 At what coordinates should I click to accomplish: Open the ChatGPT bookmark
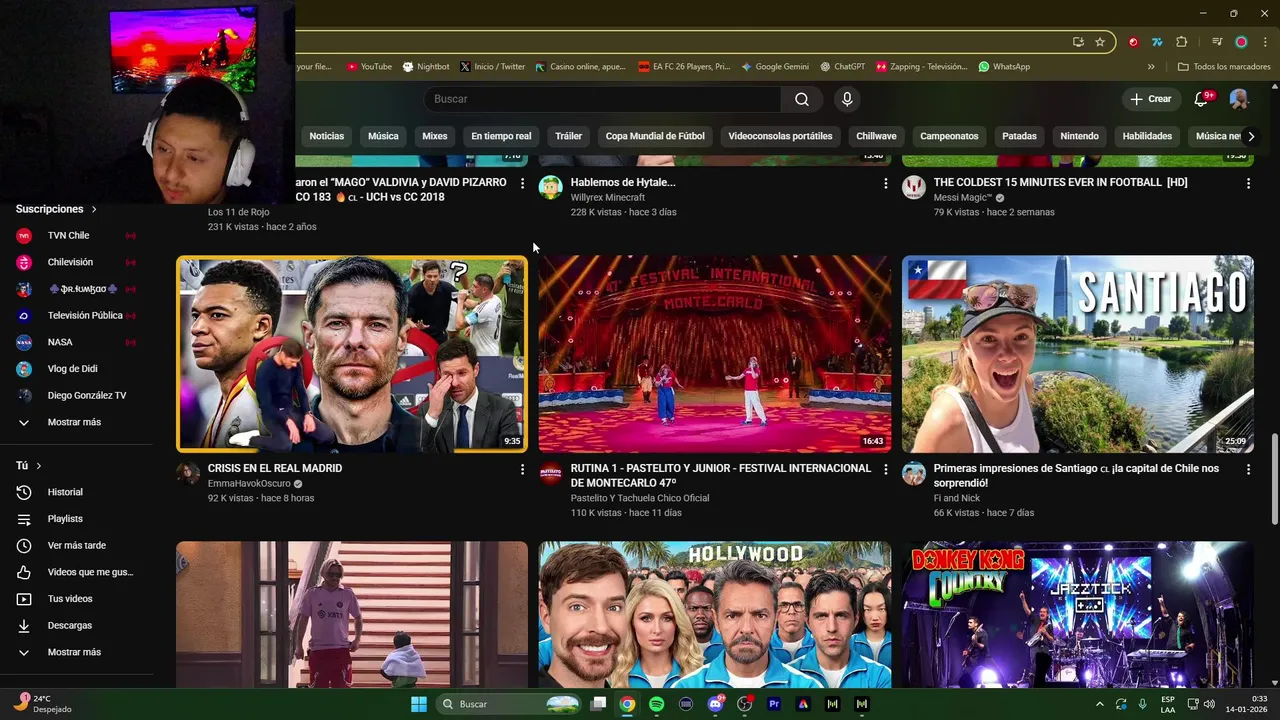tap(843, 67)
